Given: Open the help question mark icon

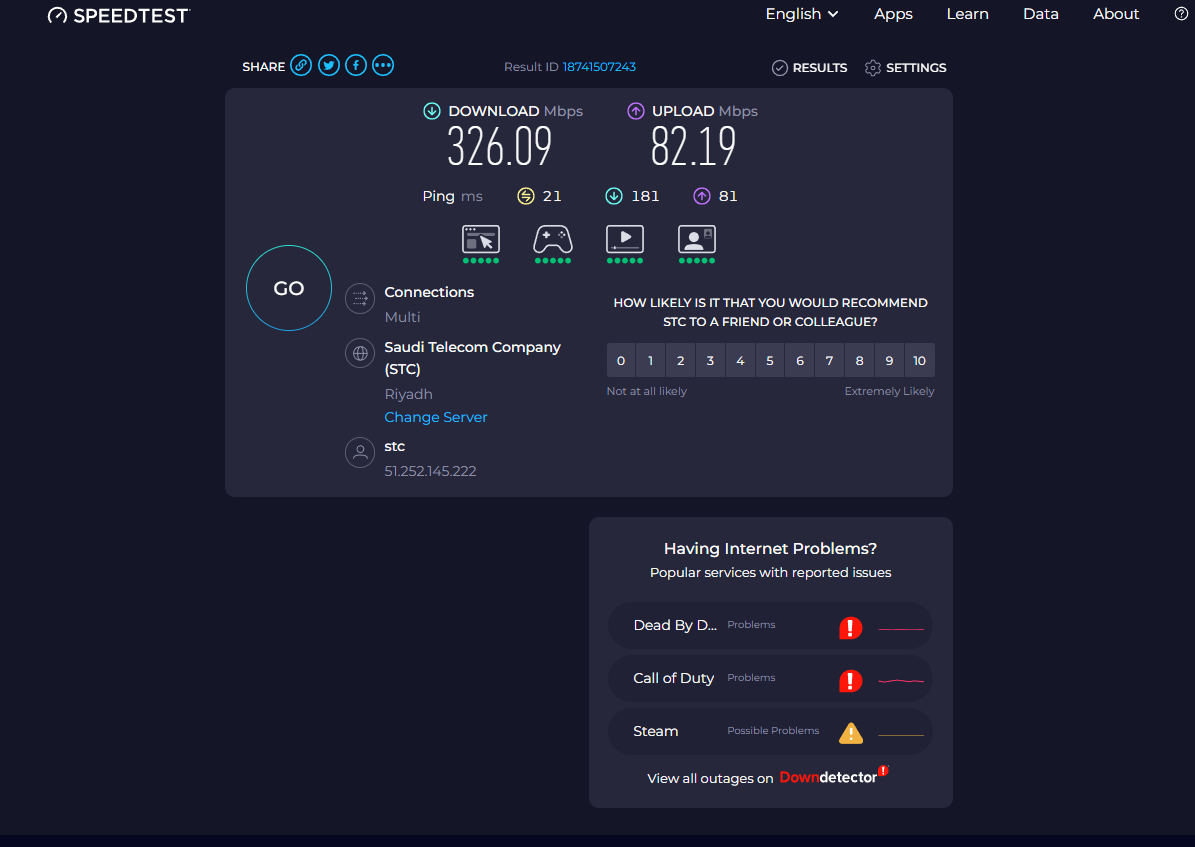Looking at the screenshot, I should click(1180, 14).
